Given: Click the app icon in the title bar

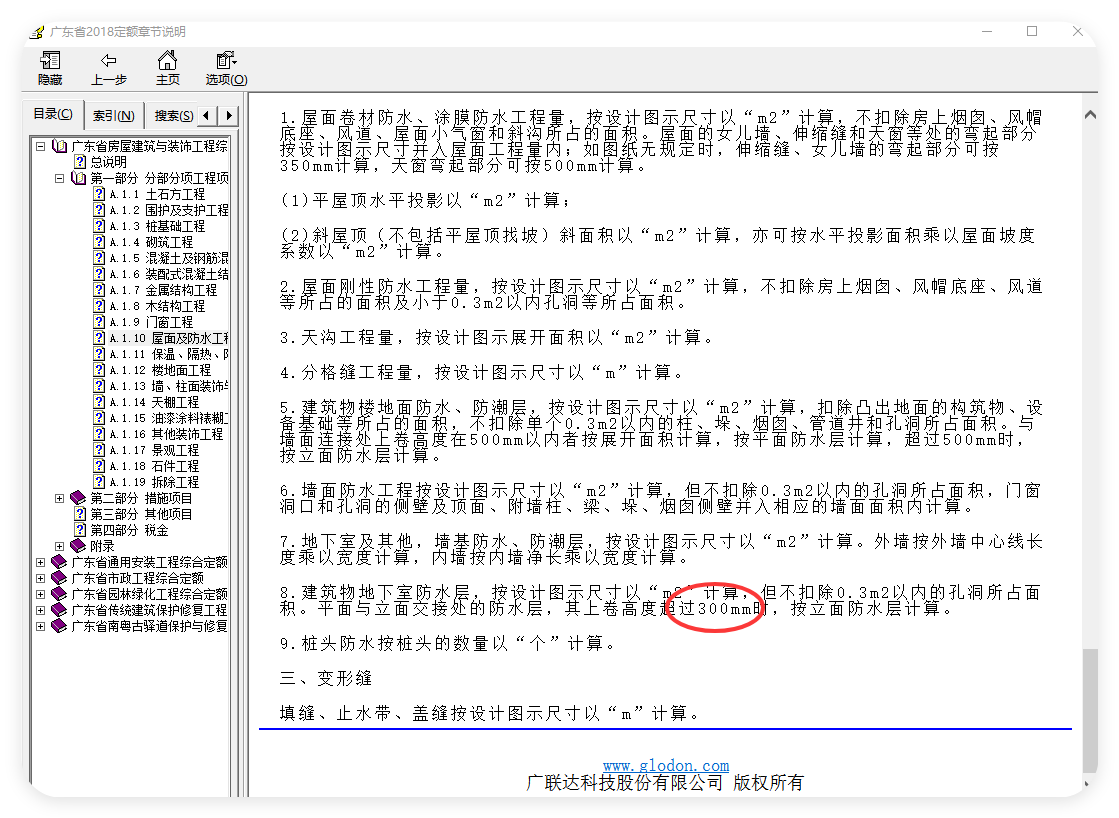Looking at the screenshot, I should [36, 32].
